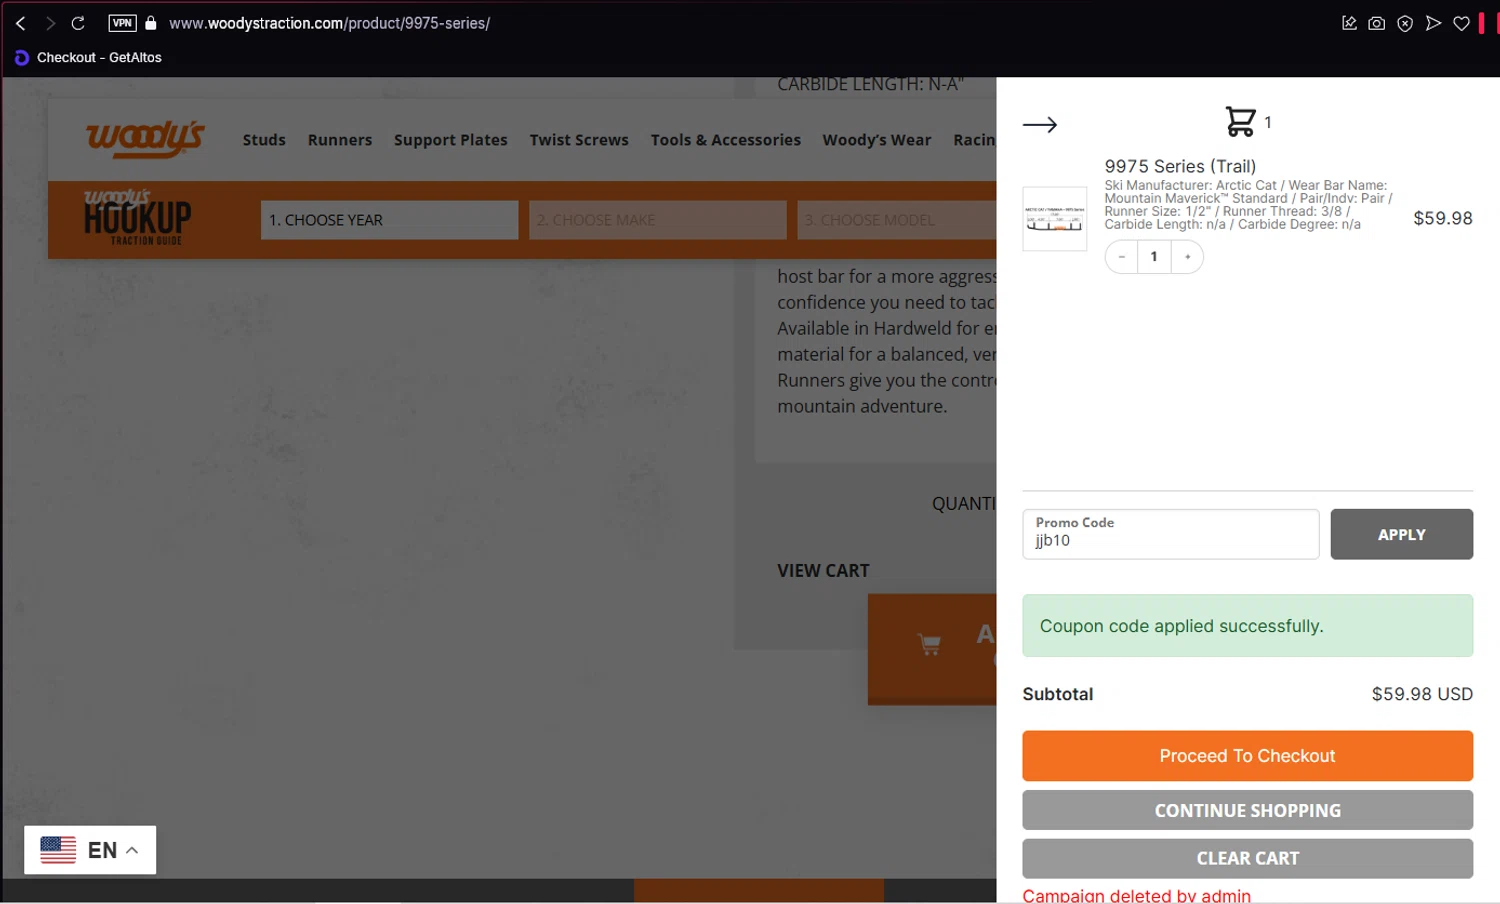This screenshot has height=904, width=1500.
Task: Open the Choose Make dropdown
Action: pos(657,220)
